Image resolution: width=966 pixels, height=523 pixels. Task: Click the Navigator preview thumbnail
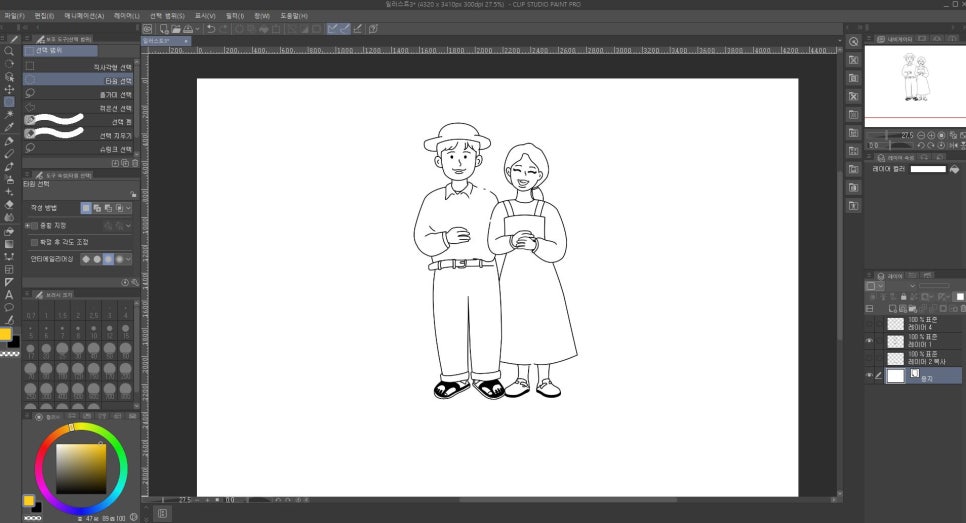pos(915,86)
